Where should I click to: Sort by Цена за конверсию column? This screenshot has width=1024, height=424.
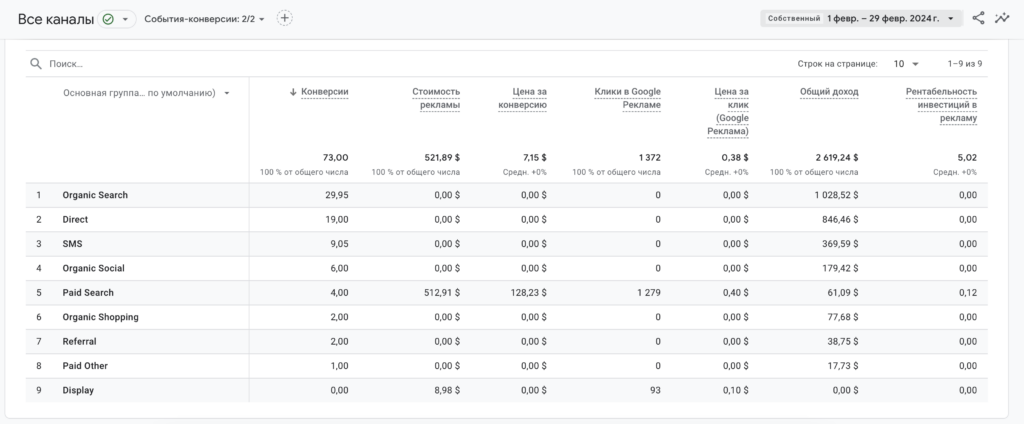pos(522,98)
